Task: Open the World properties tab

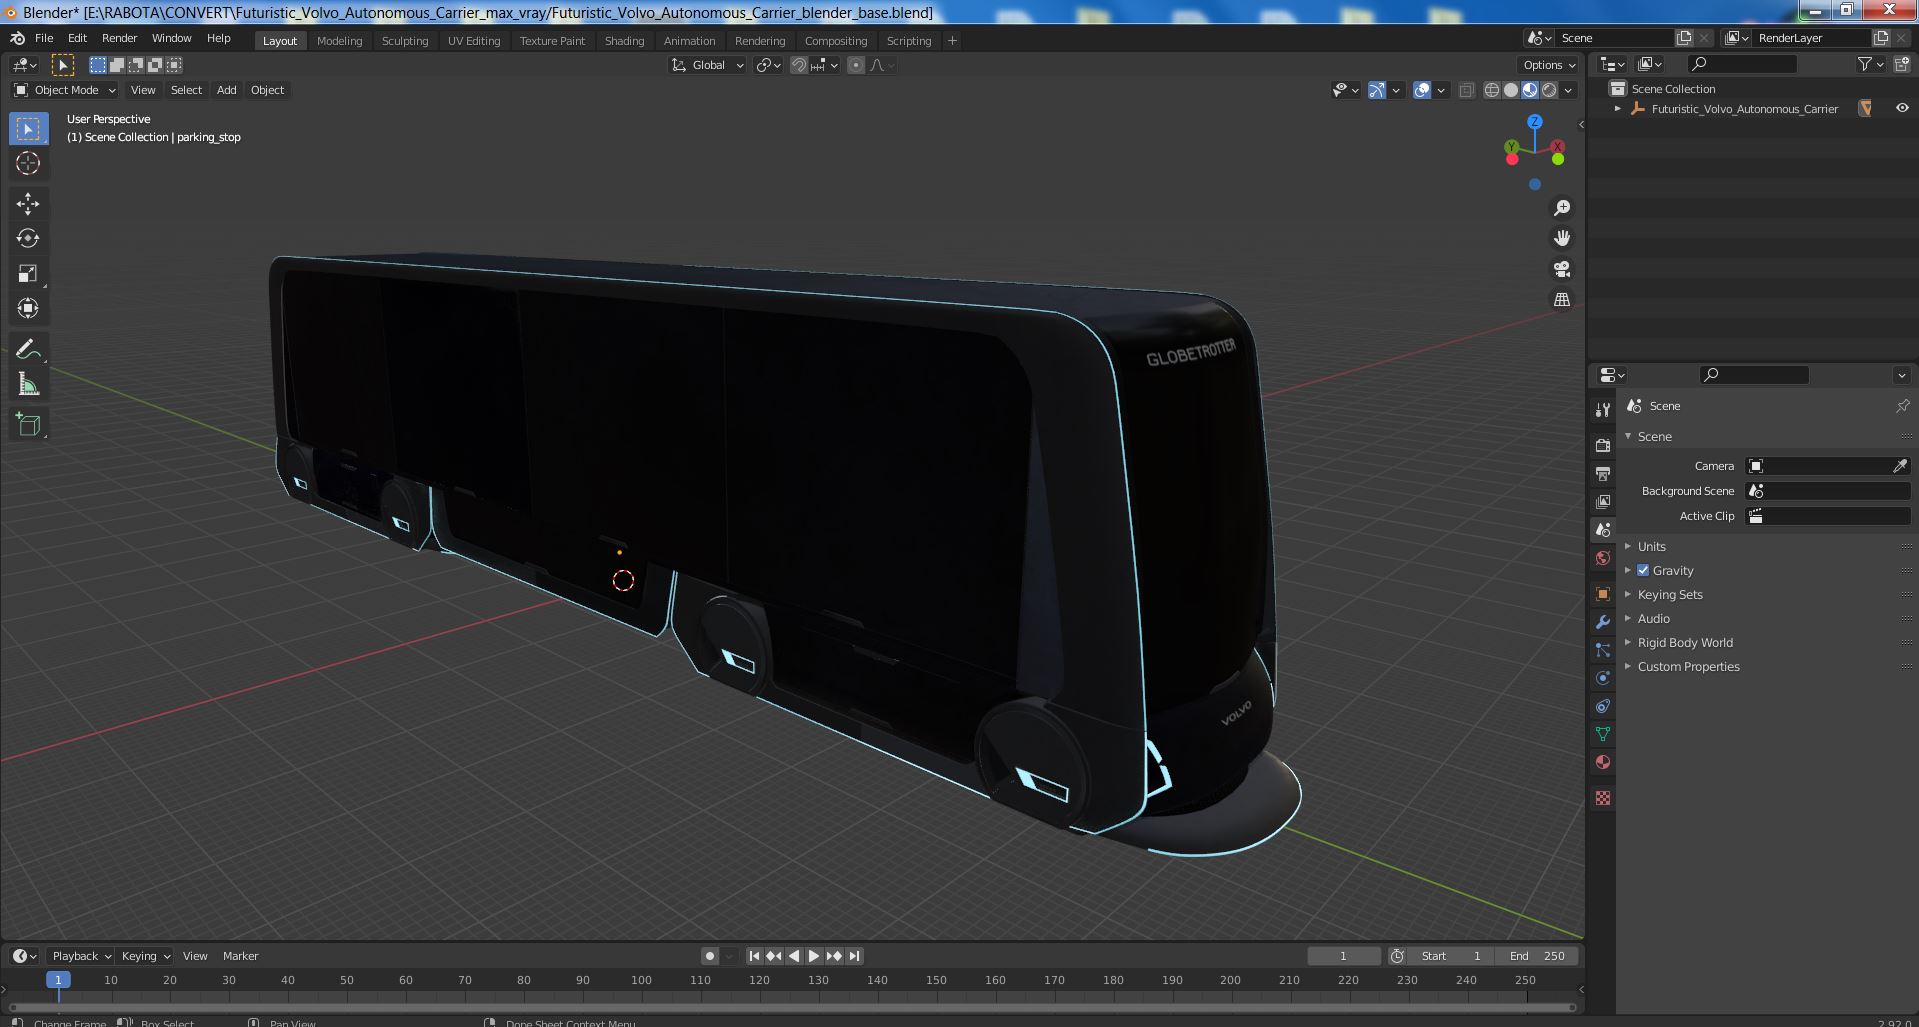Action: point(1603,558)
